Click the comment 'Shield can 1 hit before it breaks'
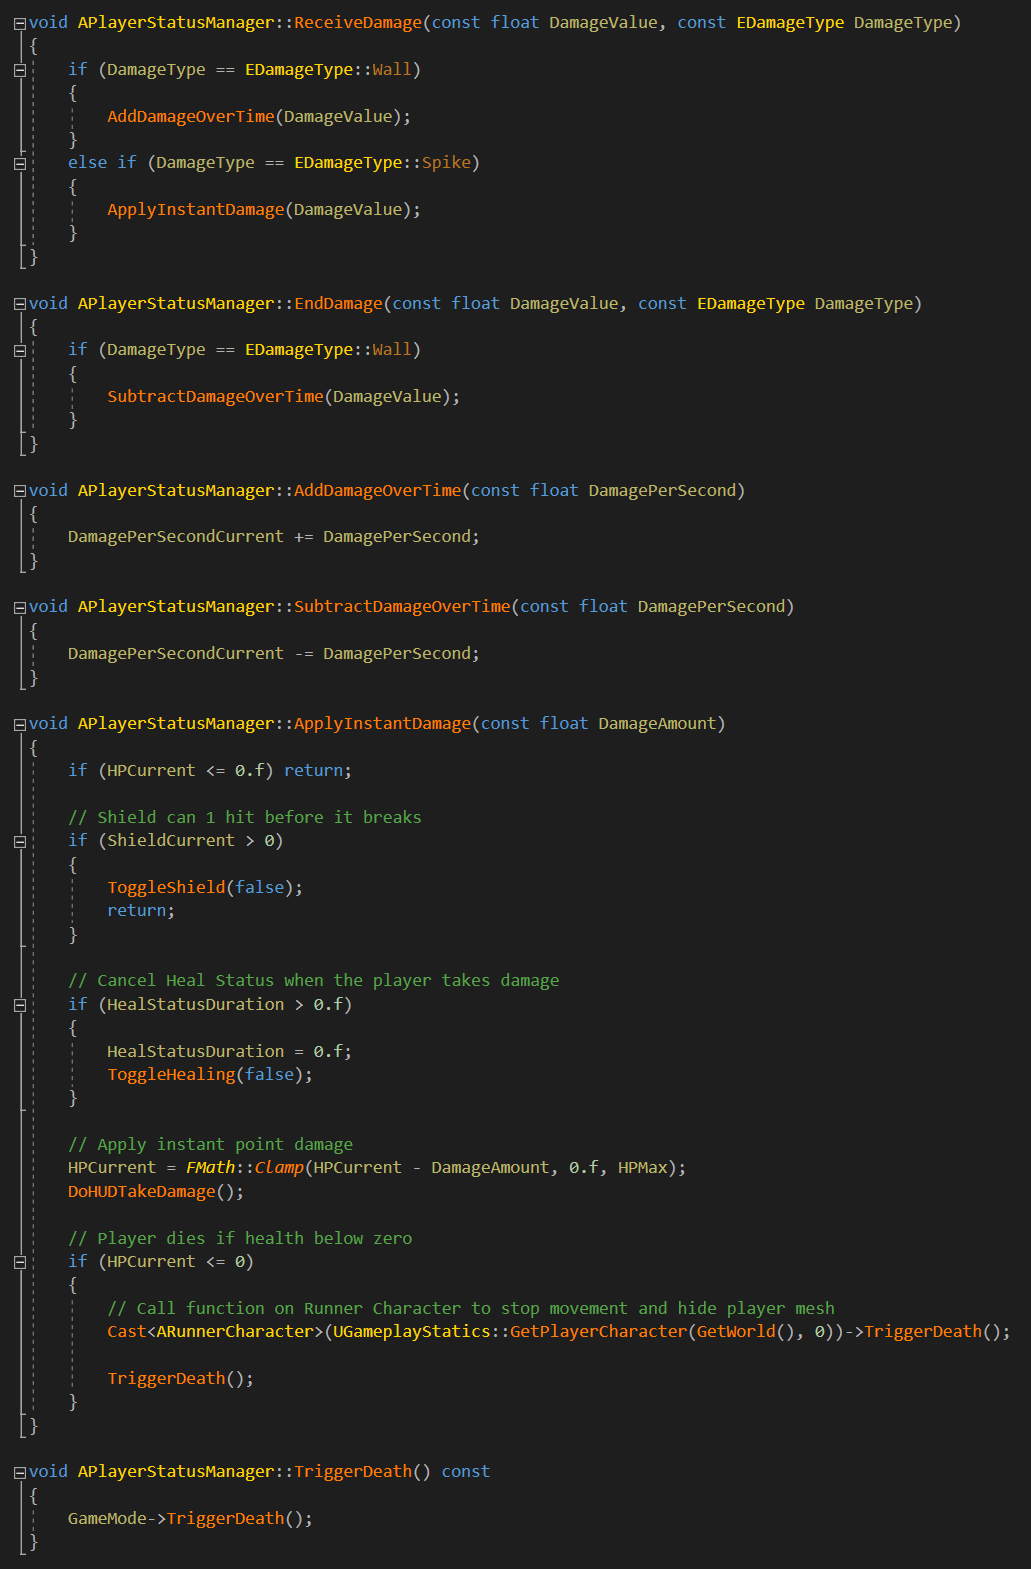This screenshot has width=1031, height=1569. tap(245, 818)
